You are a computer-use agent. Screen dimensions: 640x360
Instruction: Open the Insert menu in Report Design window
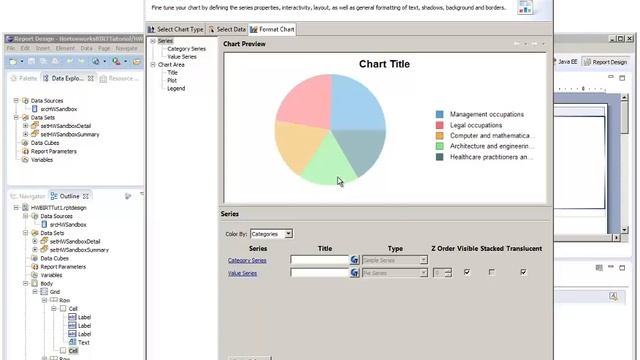tap(42, 48)
